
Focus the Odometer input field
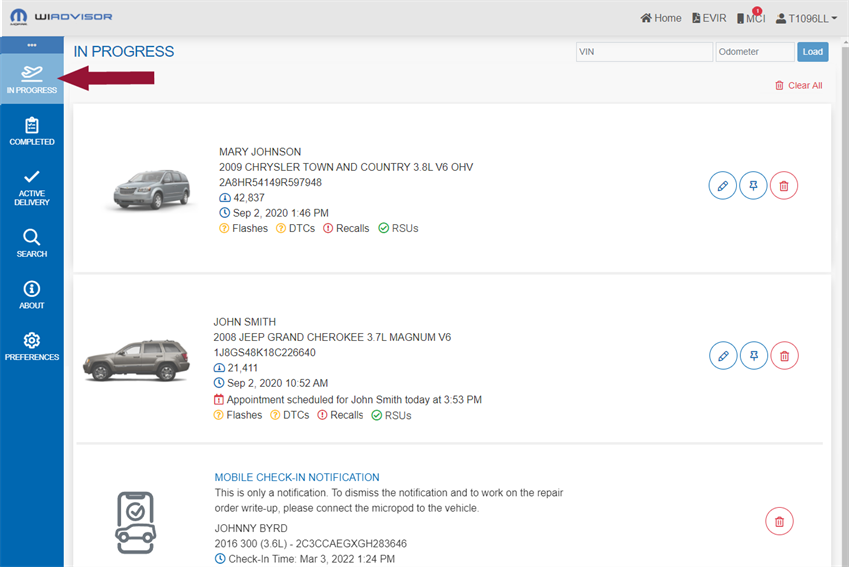pyautogui.click(x=755, y=52)
